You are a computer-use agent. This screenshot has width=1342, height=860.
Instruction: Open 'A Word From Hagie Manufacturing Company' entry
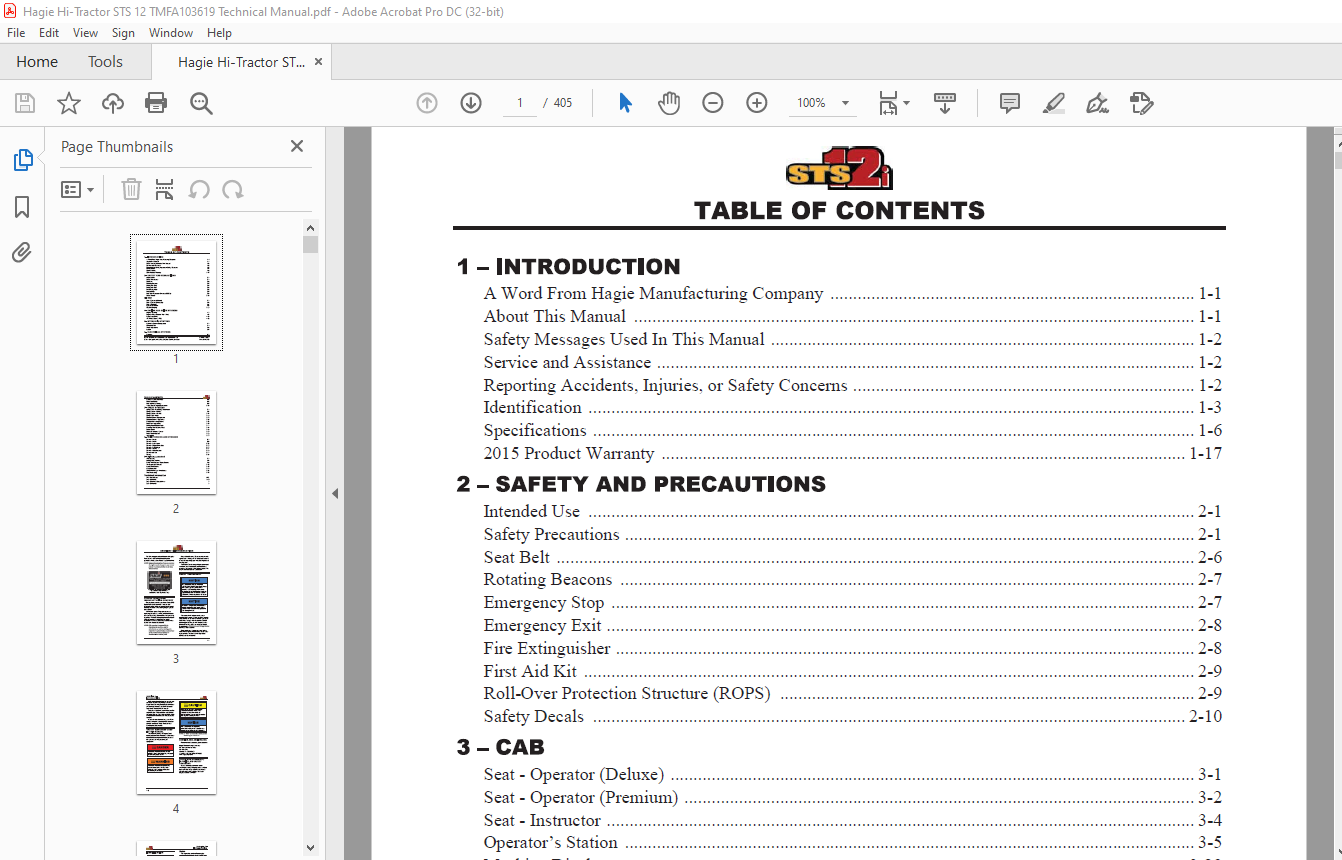point(653,294)
